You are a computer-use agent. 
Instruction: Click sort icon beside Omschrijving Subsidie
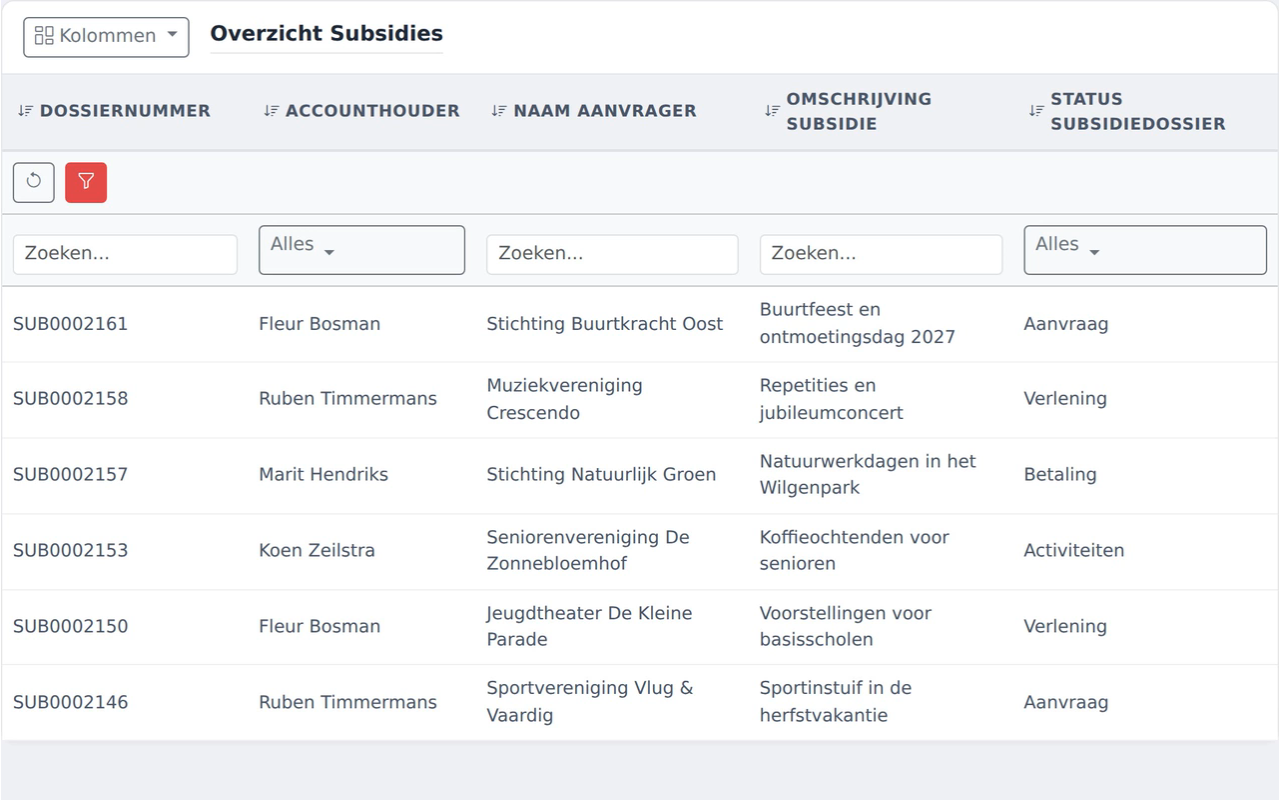[x=772, y=111]
